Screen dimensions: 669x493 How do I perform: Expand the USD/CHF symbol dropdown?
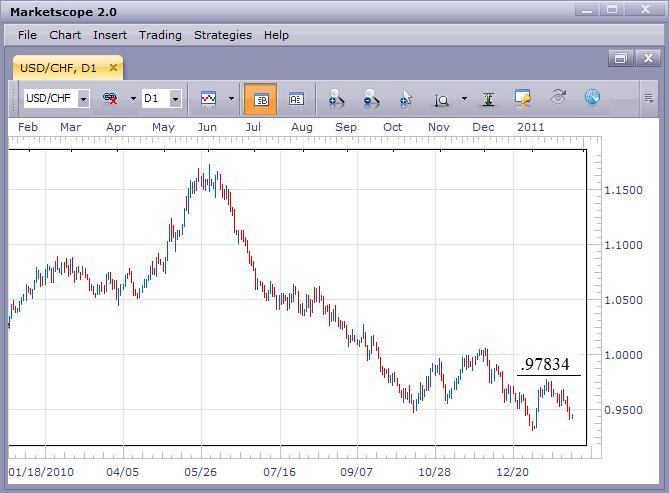point(84,99)
